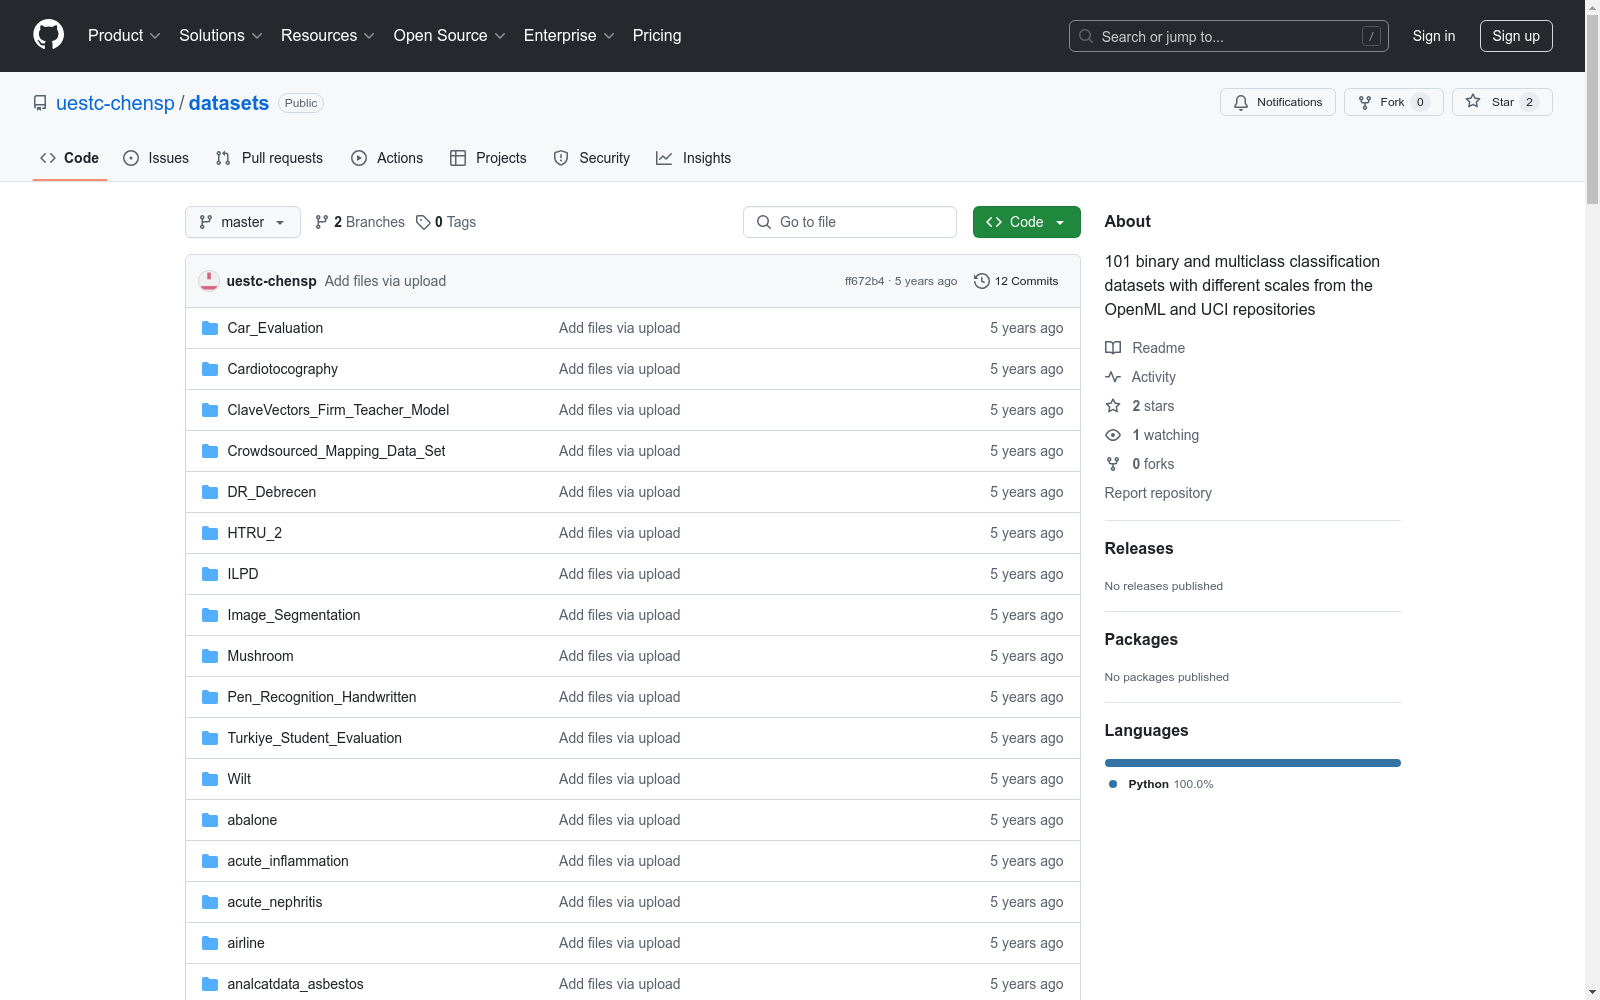This screenshot has height=1000, width=1600.
Task: Star the datasets repository
Action: click(x=1501, y=102)
